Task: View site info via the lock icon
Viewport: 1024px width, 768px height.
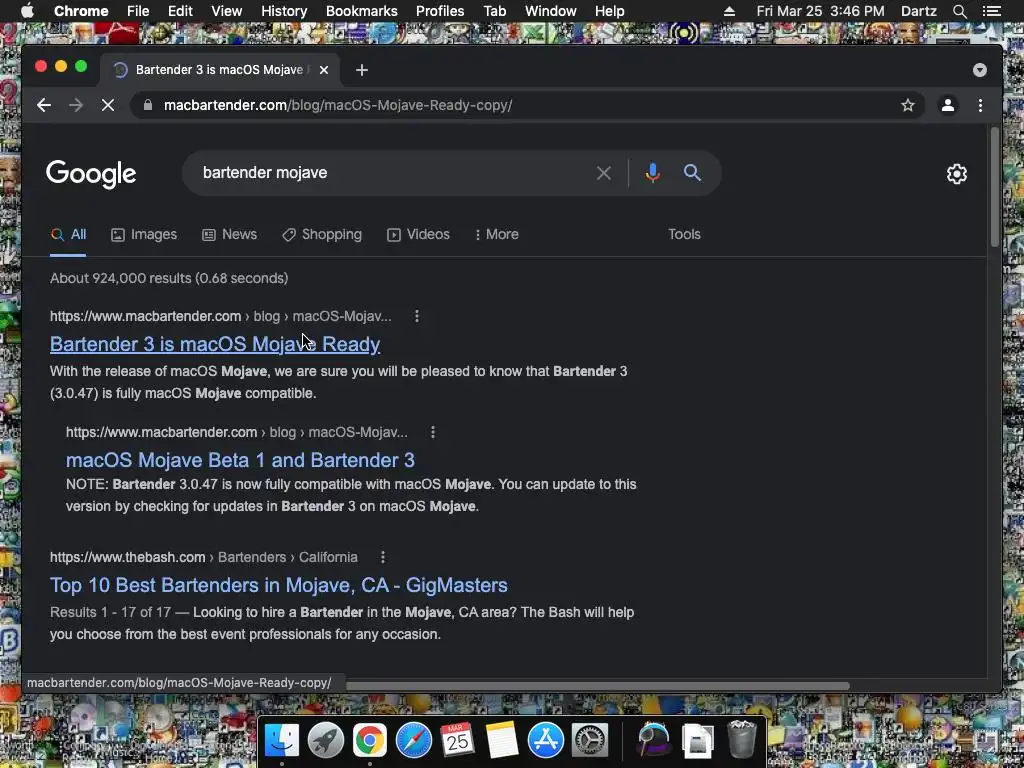Action: click(x=148, y=105)
